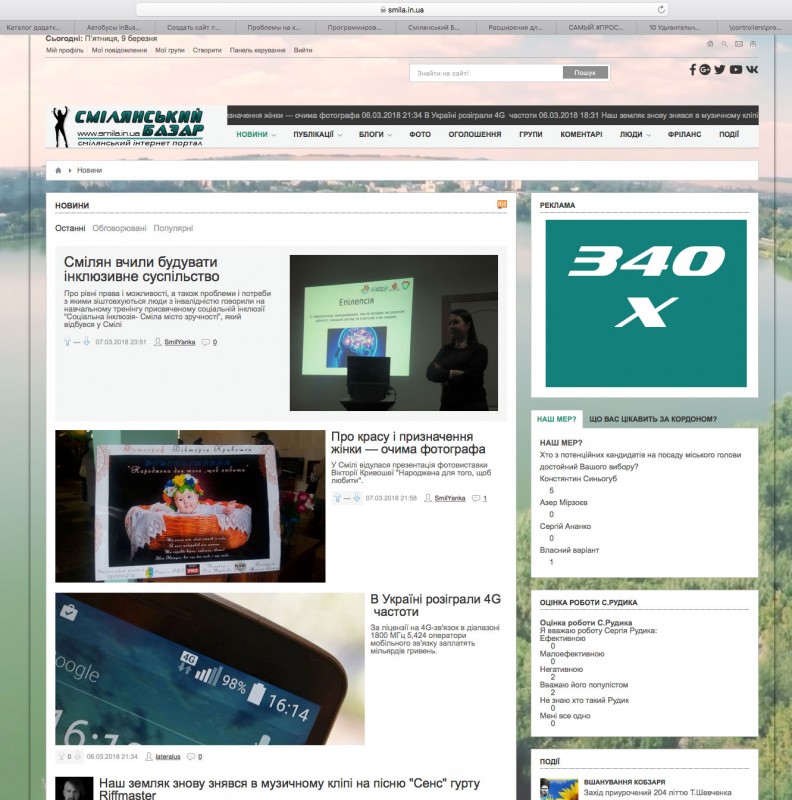Click 'Вшанування Кобзаря' event title
This screenshot has height=800, width=792.
tap(624, 782)
